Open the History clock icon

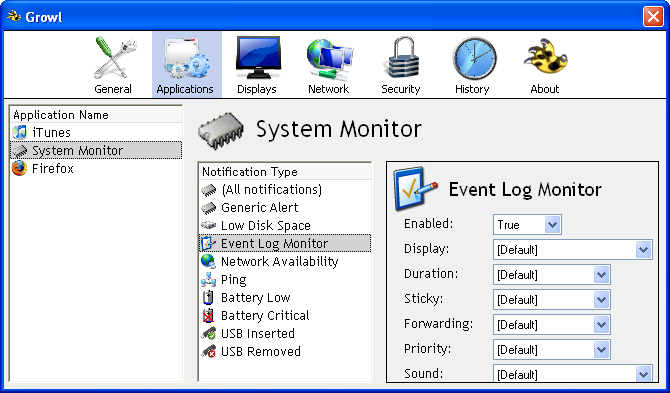click(474, 58)
